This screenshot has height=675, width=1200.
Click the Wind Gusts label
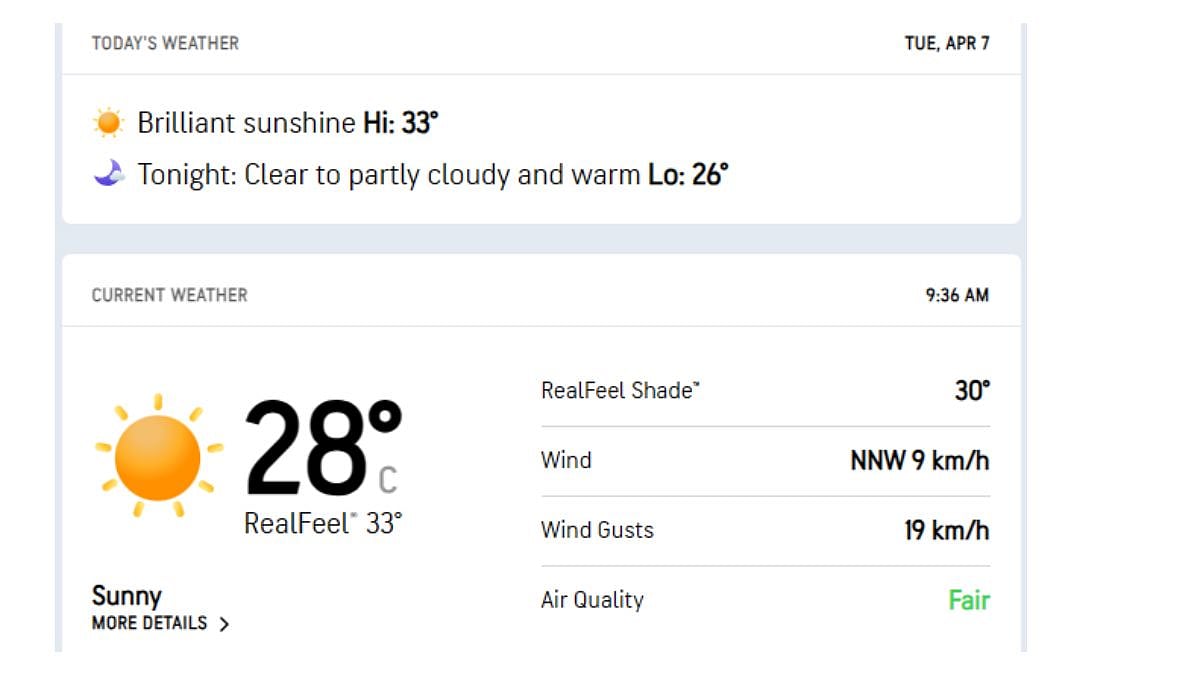pyautogui.click(x=597, y=530)
